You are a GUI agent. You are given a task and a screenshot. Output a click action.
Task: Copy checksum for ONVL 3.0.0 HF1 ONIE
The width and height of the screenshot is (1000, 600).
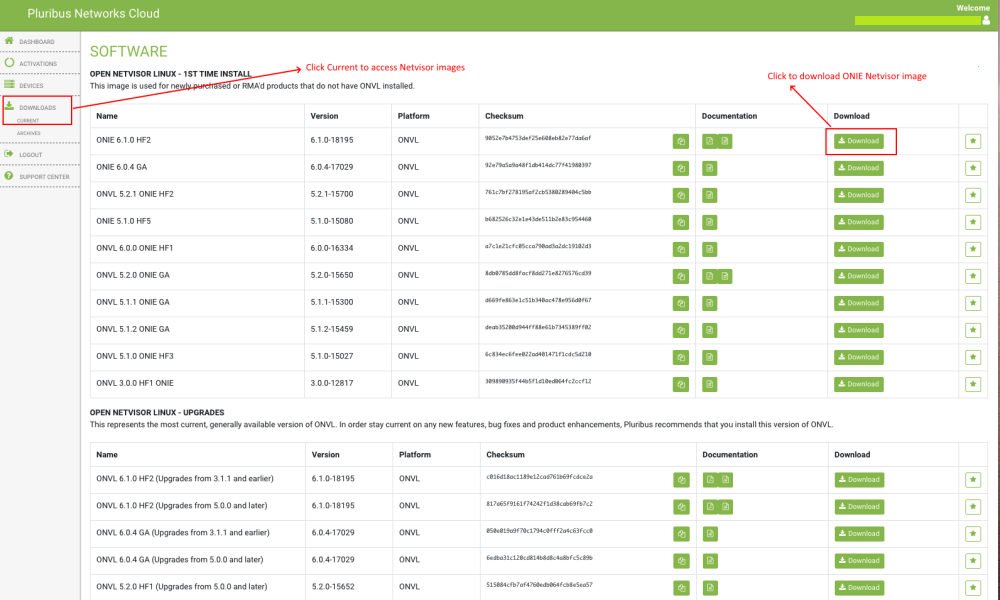click(680, 384)
